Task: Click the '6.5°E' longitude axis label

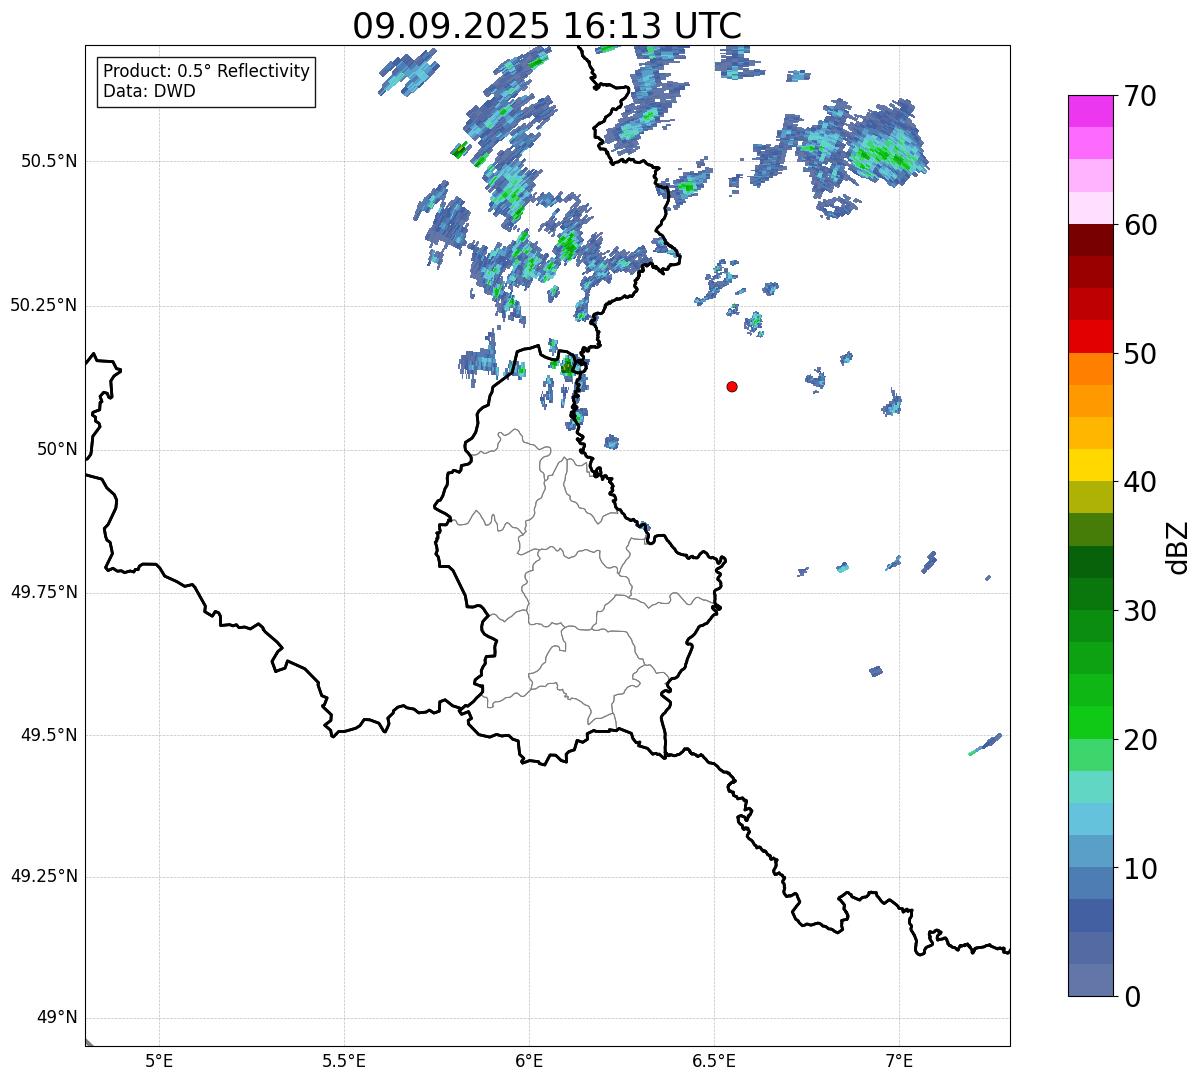Action: pos(714,1061)
